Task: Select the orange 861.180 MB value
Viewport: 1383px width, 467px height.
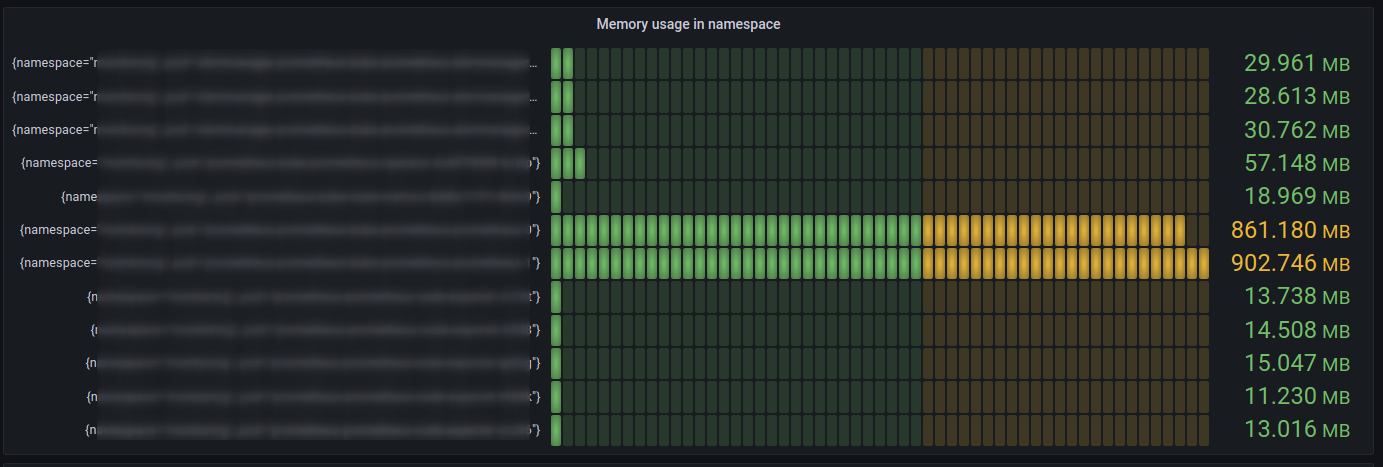Action: click(1290, 230)
